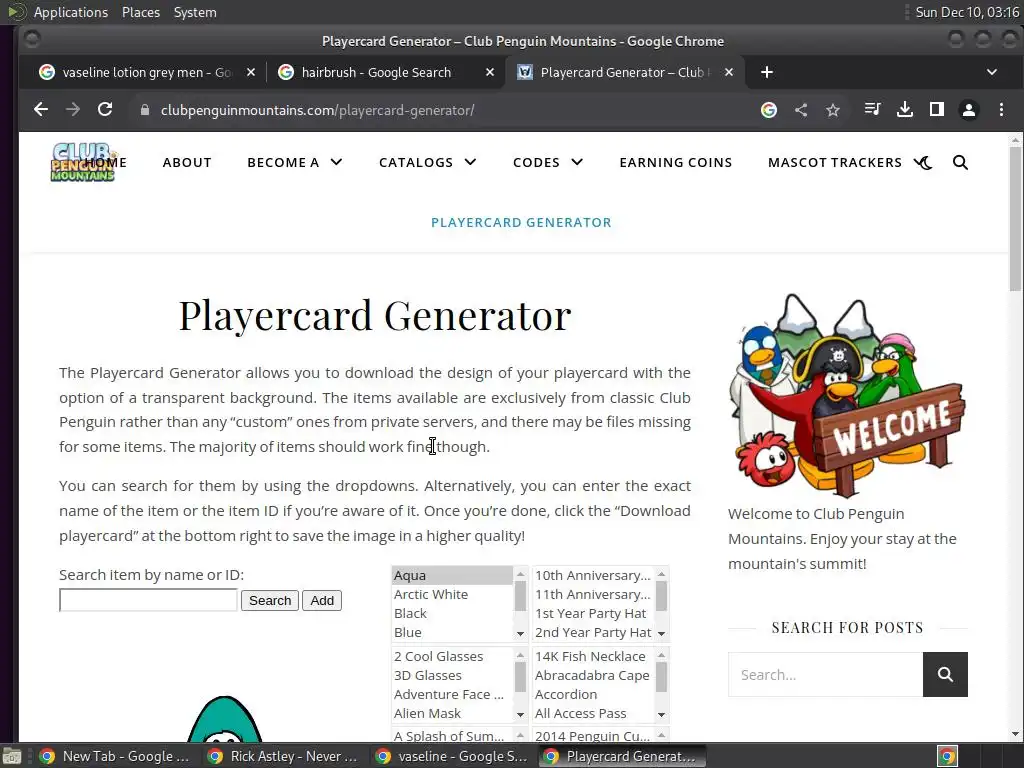Switch to the vaseline lotion grey men tab
Viewport: 1024px width, 768px height.
147,72
